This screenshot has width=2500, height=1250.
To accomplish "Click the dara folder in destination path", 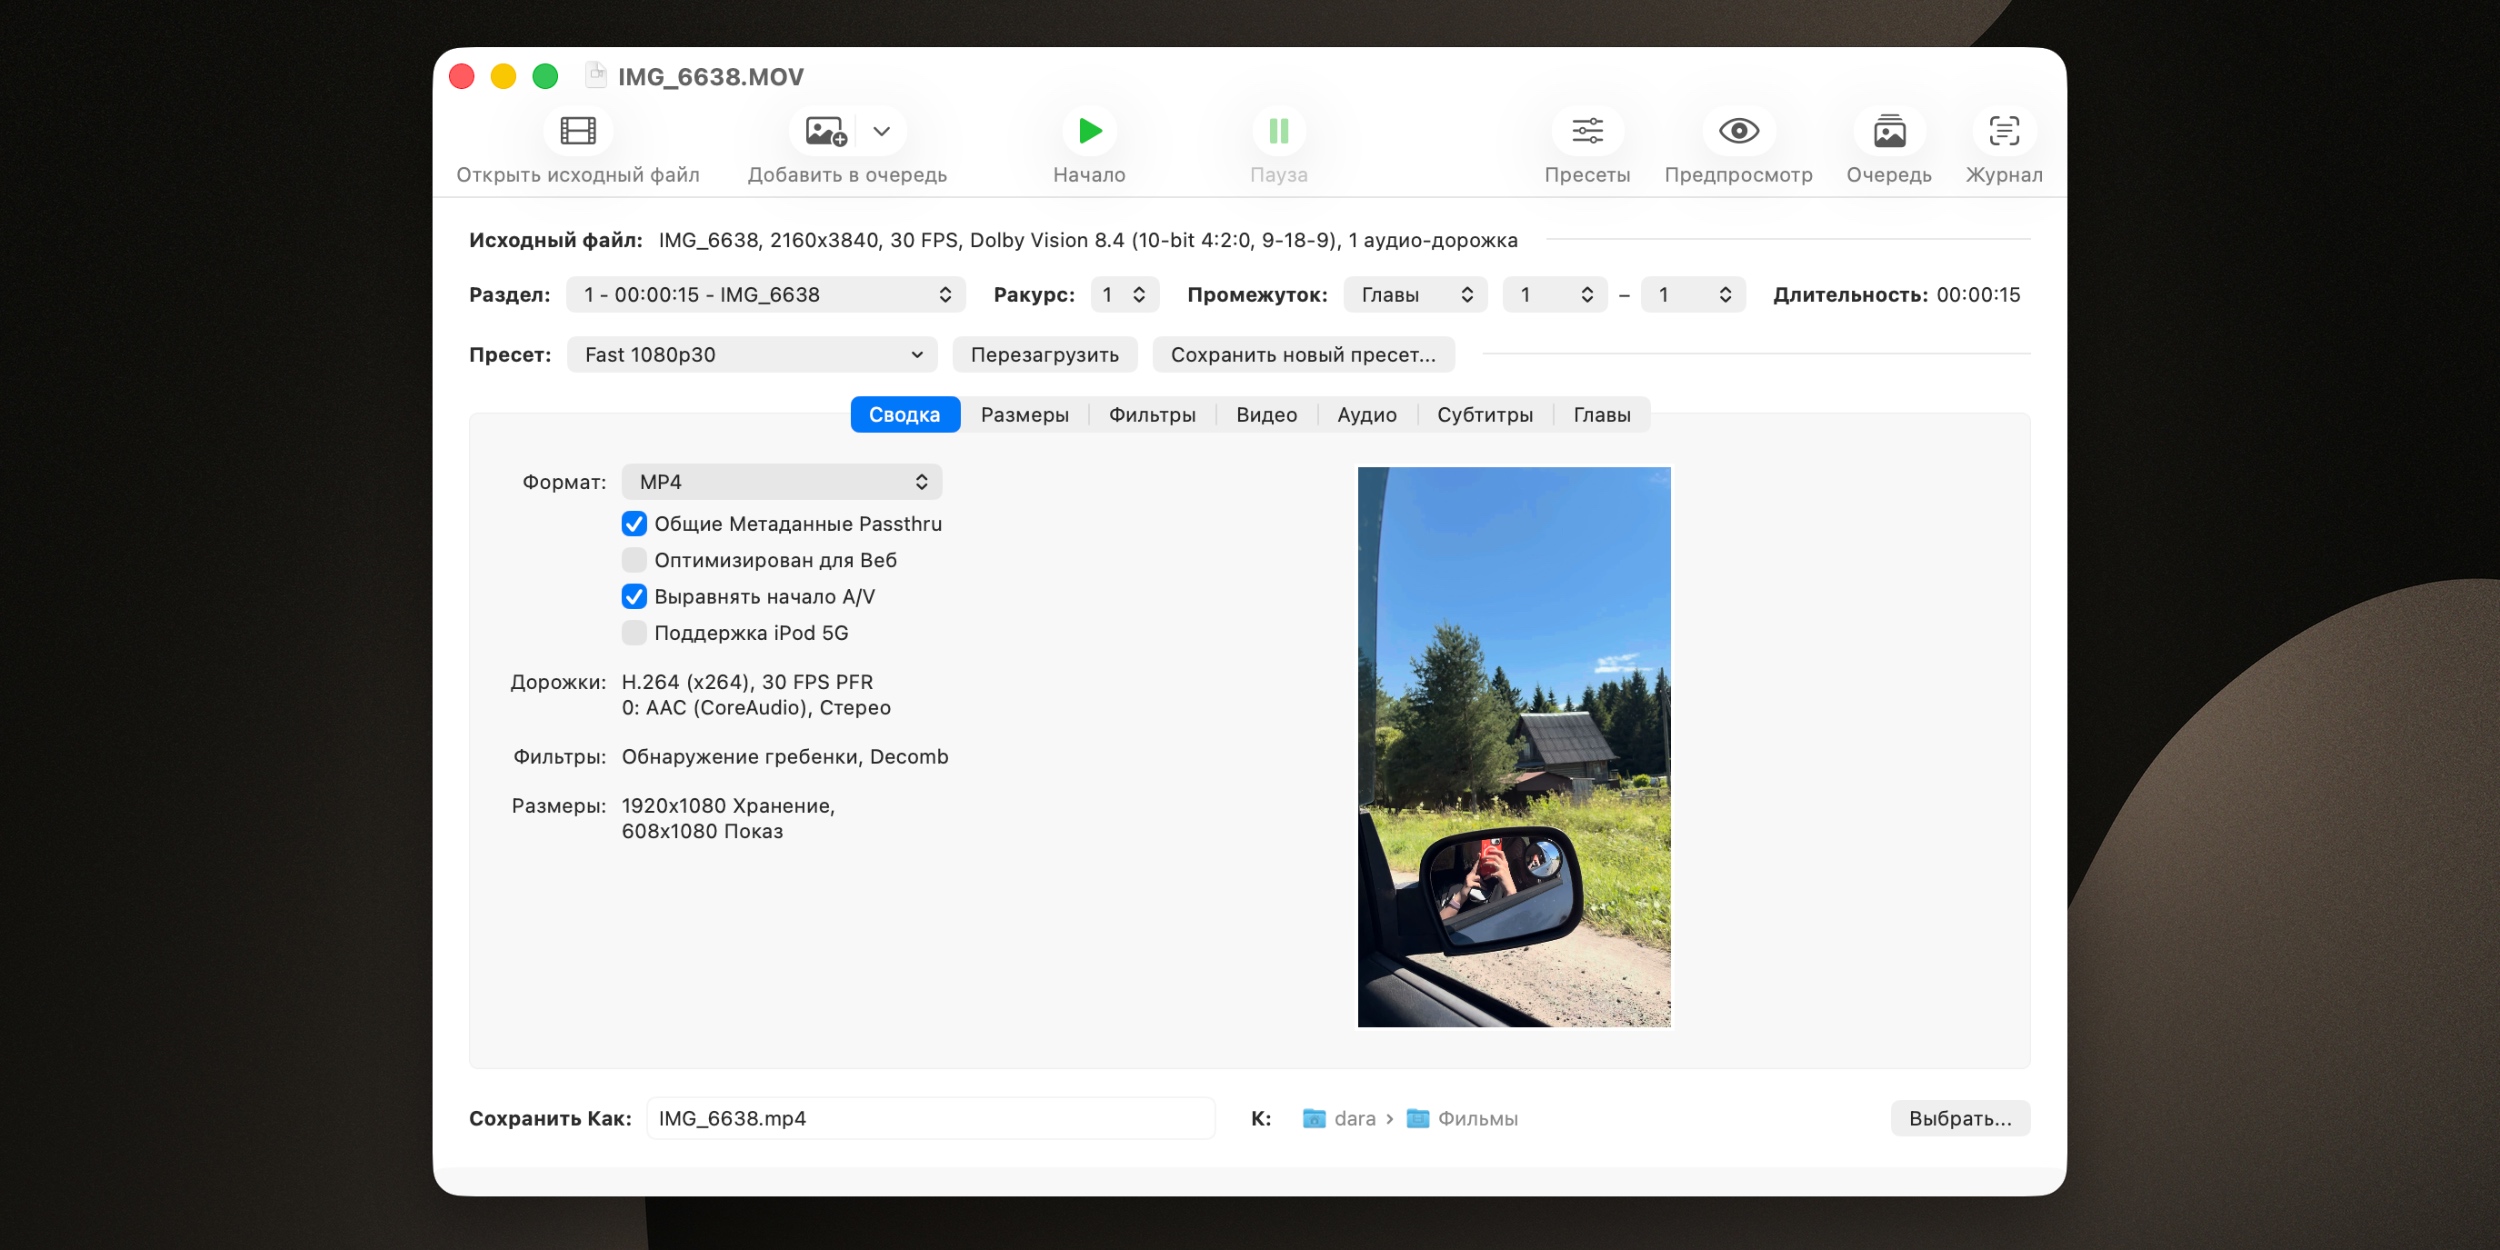I will tap(1339, 1118).
